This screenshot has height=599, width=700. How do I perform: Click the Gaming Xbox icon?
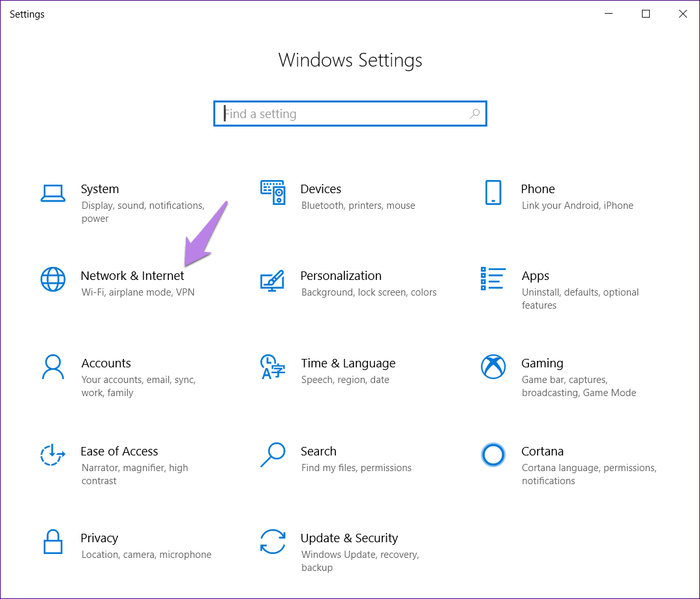[x=492, y=366]
